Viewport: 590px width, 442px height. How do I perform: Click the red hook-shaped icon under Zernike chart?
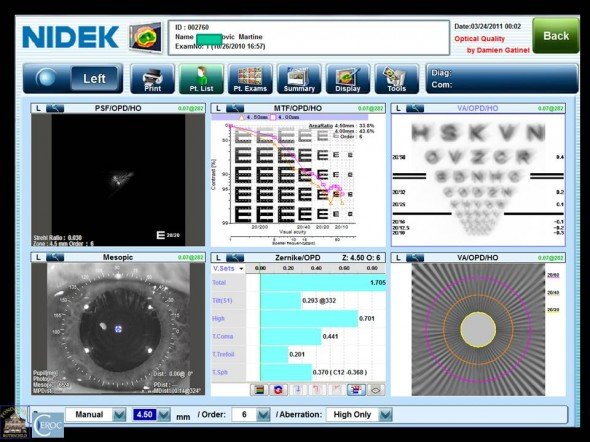click(x=317, y=390)
